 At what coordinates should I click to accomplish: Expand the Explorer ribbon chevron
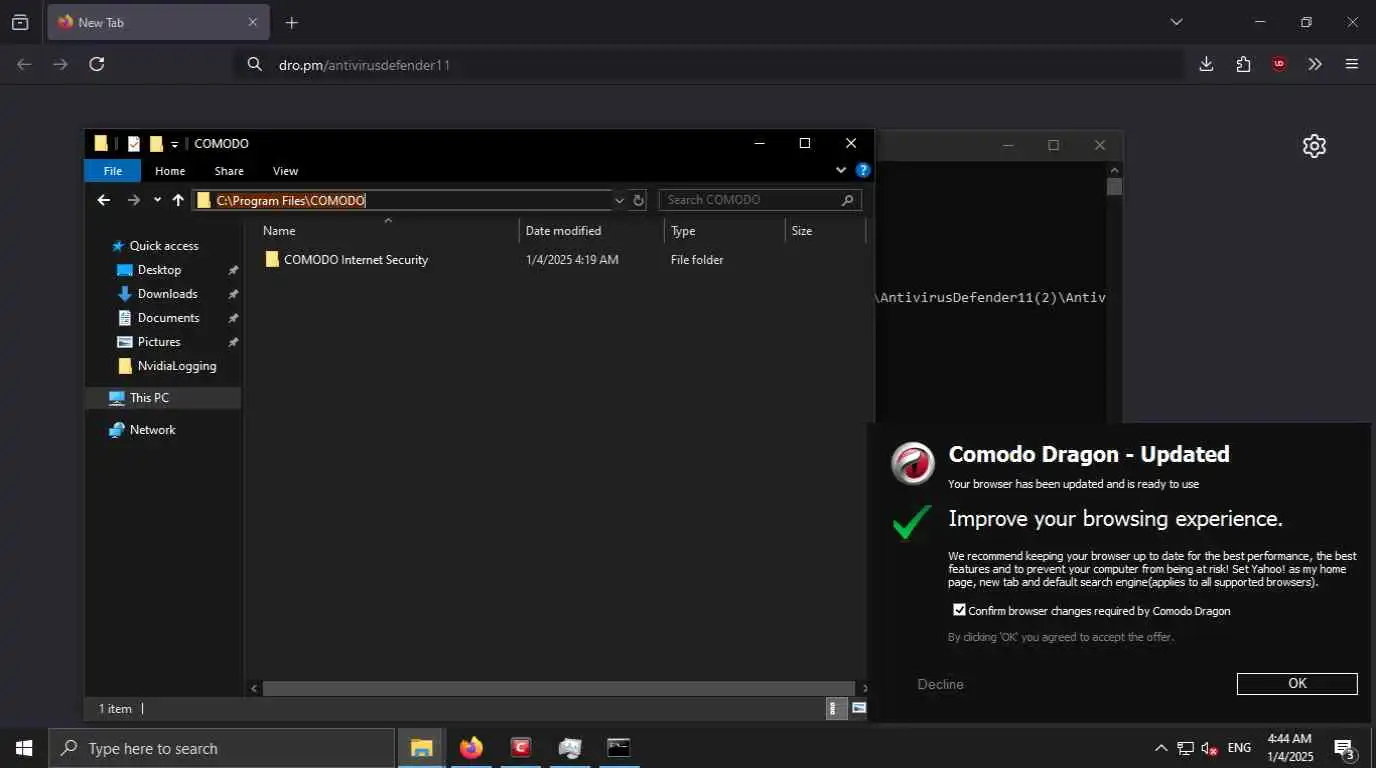point(841,170)
